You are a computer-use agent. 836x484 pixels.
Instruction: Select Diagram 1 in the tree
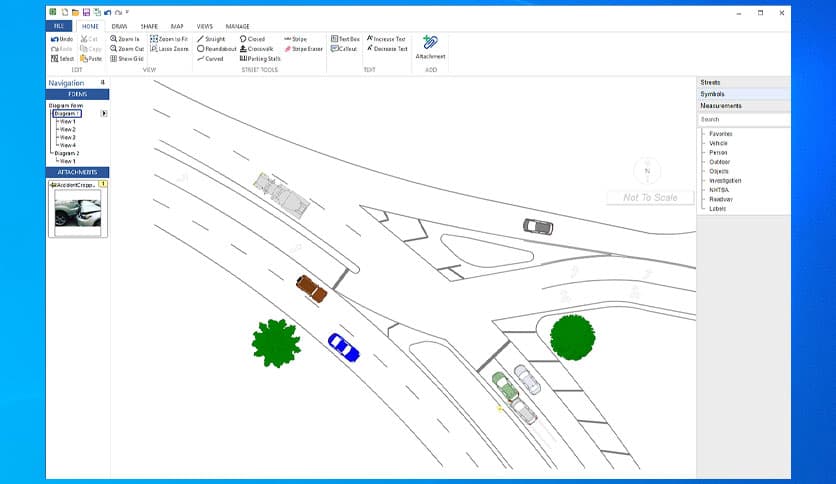pos(67,114)
